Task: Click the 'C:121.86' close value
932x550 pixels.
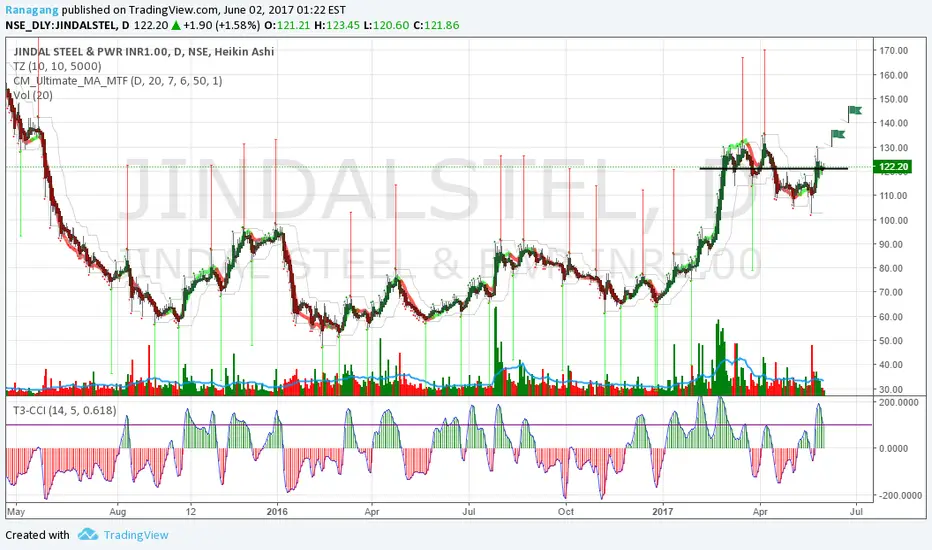Action: pos(436,25)
